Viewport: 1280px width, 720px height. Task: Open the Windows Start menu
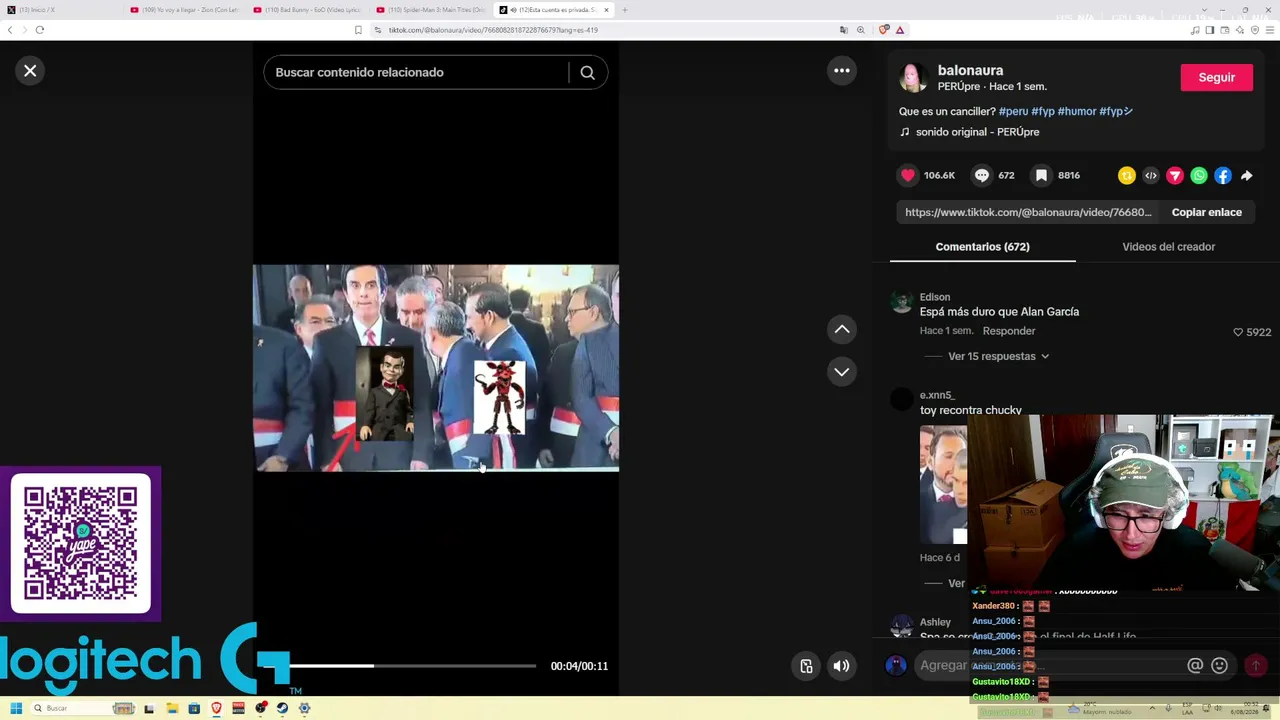coord(15,708)
